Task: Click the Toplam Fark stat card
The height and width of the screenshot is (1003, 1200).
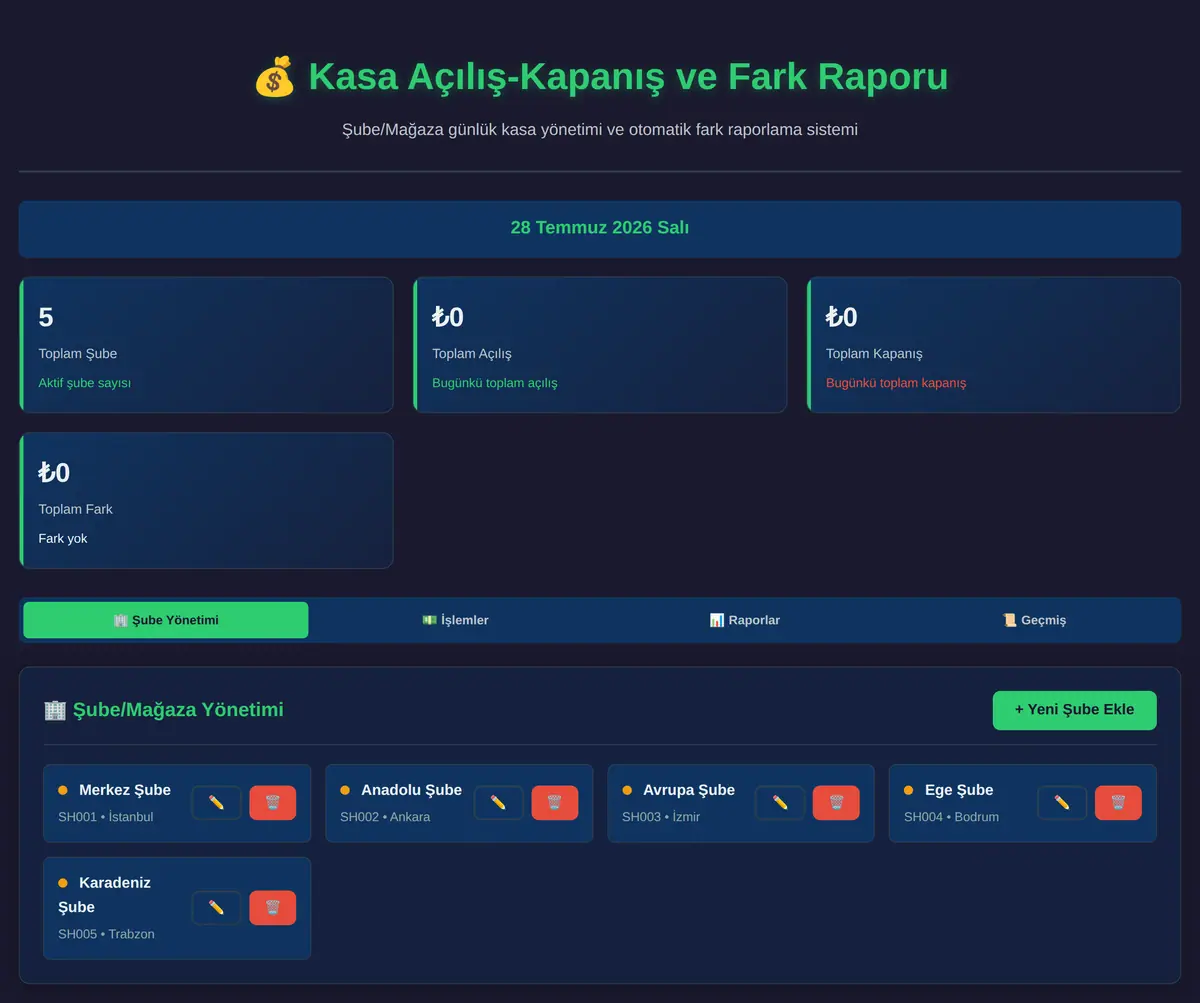Action: tap(206, 501)
